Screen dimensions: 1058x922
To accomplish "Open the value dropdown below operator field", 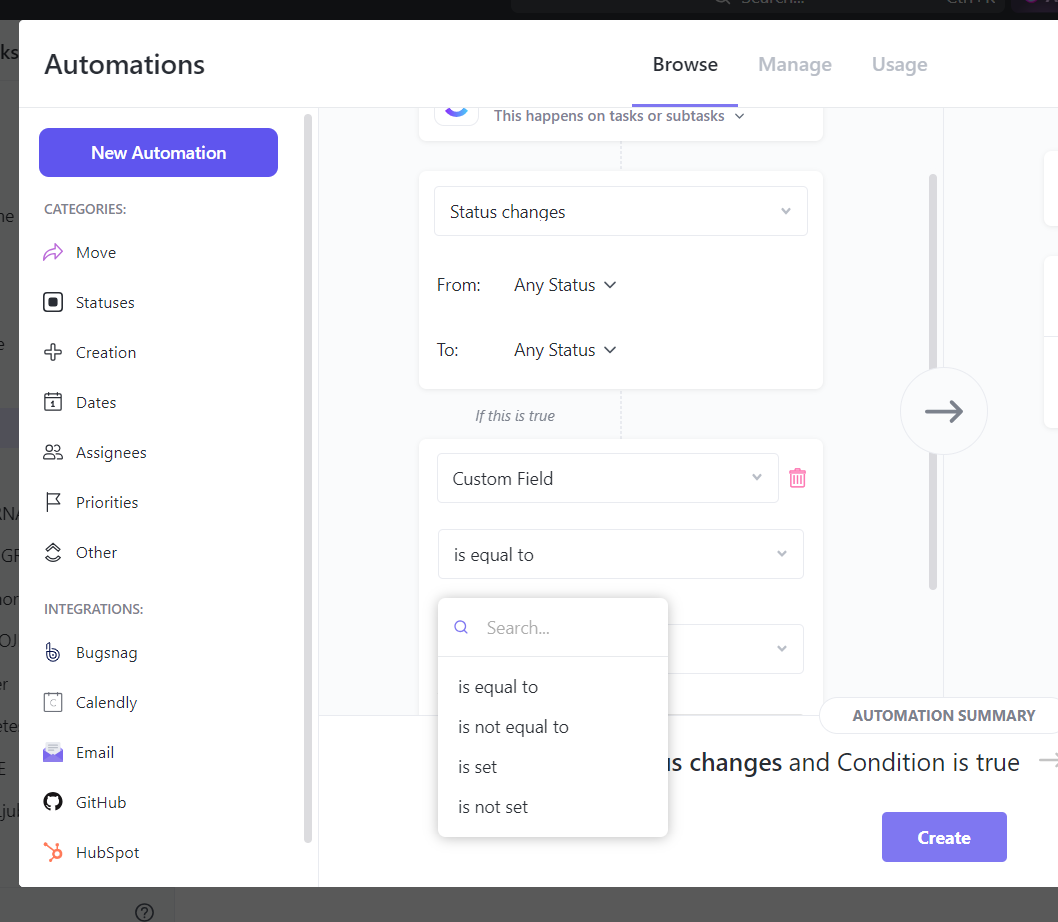I will (x=736, y=649).
